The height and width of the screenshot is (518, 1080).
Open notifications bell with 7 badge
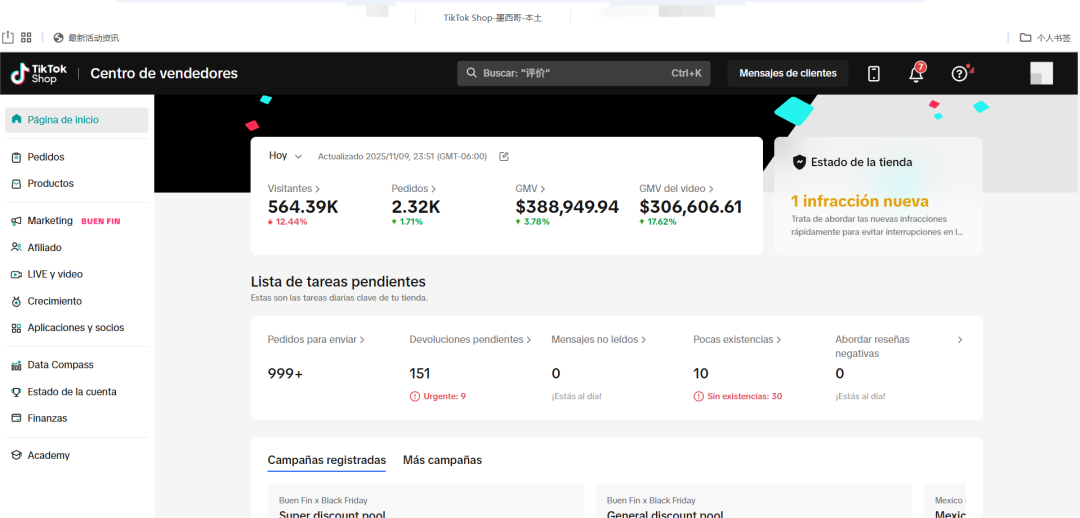point(916,73)
